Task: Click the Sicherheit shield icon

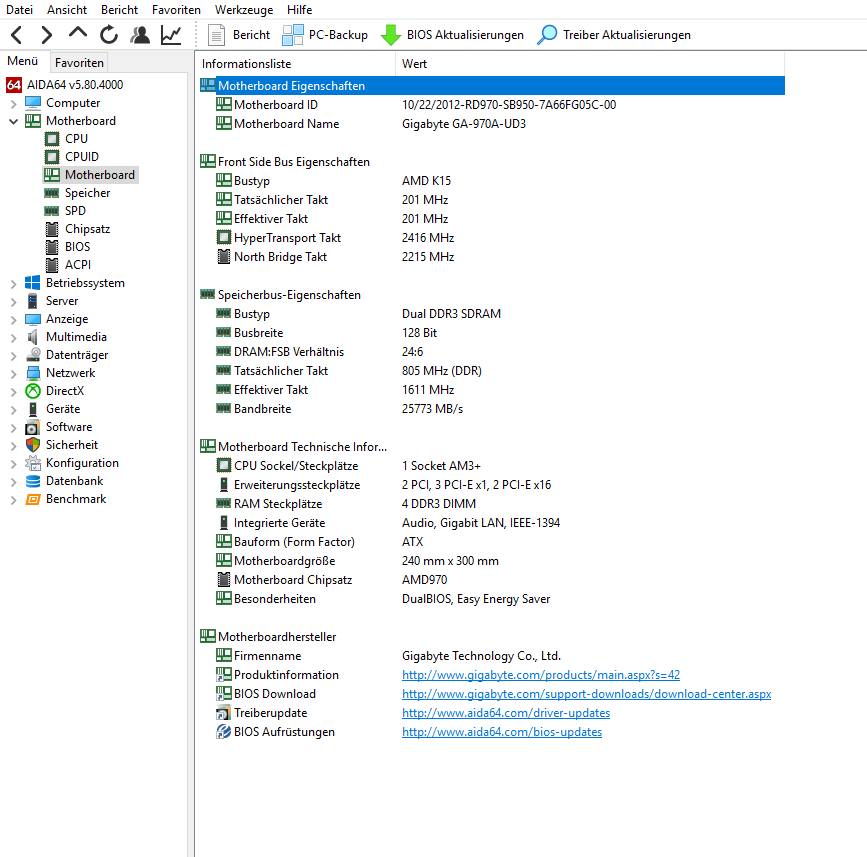Action: click(33, 445)
